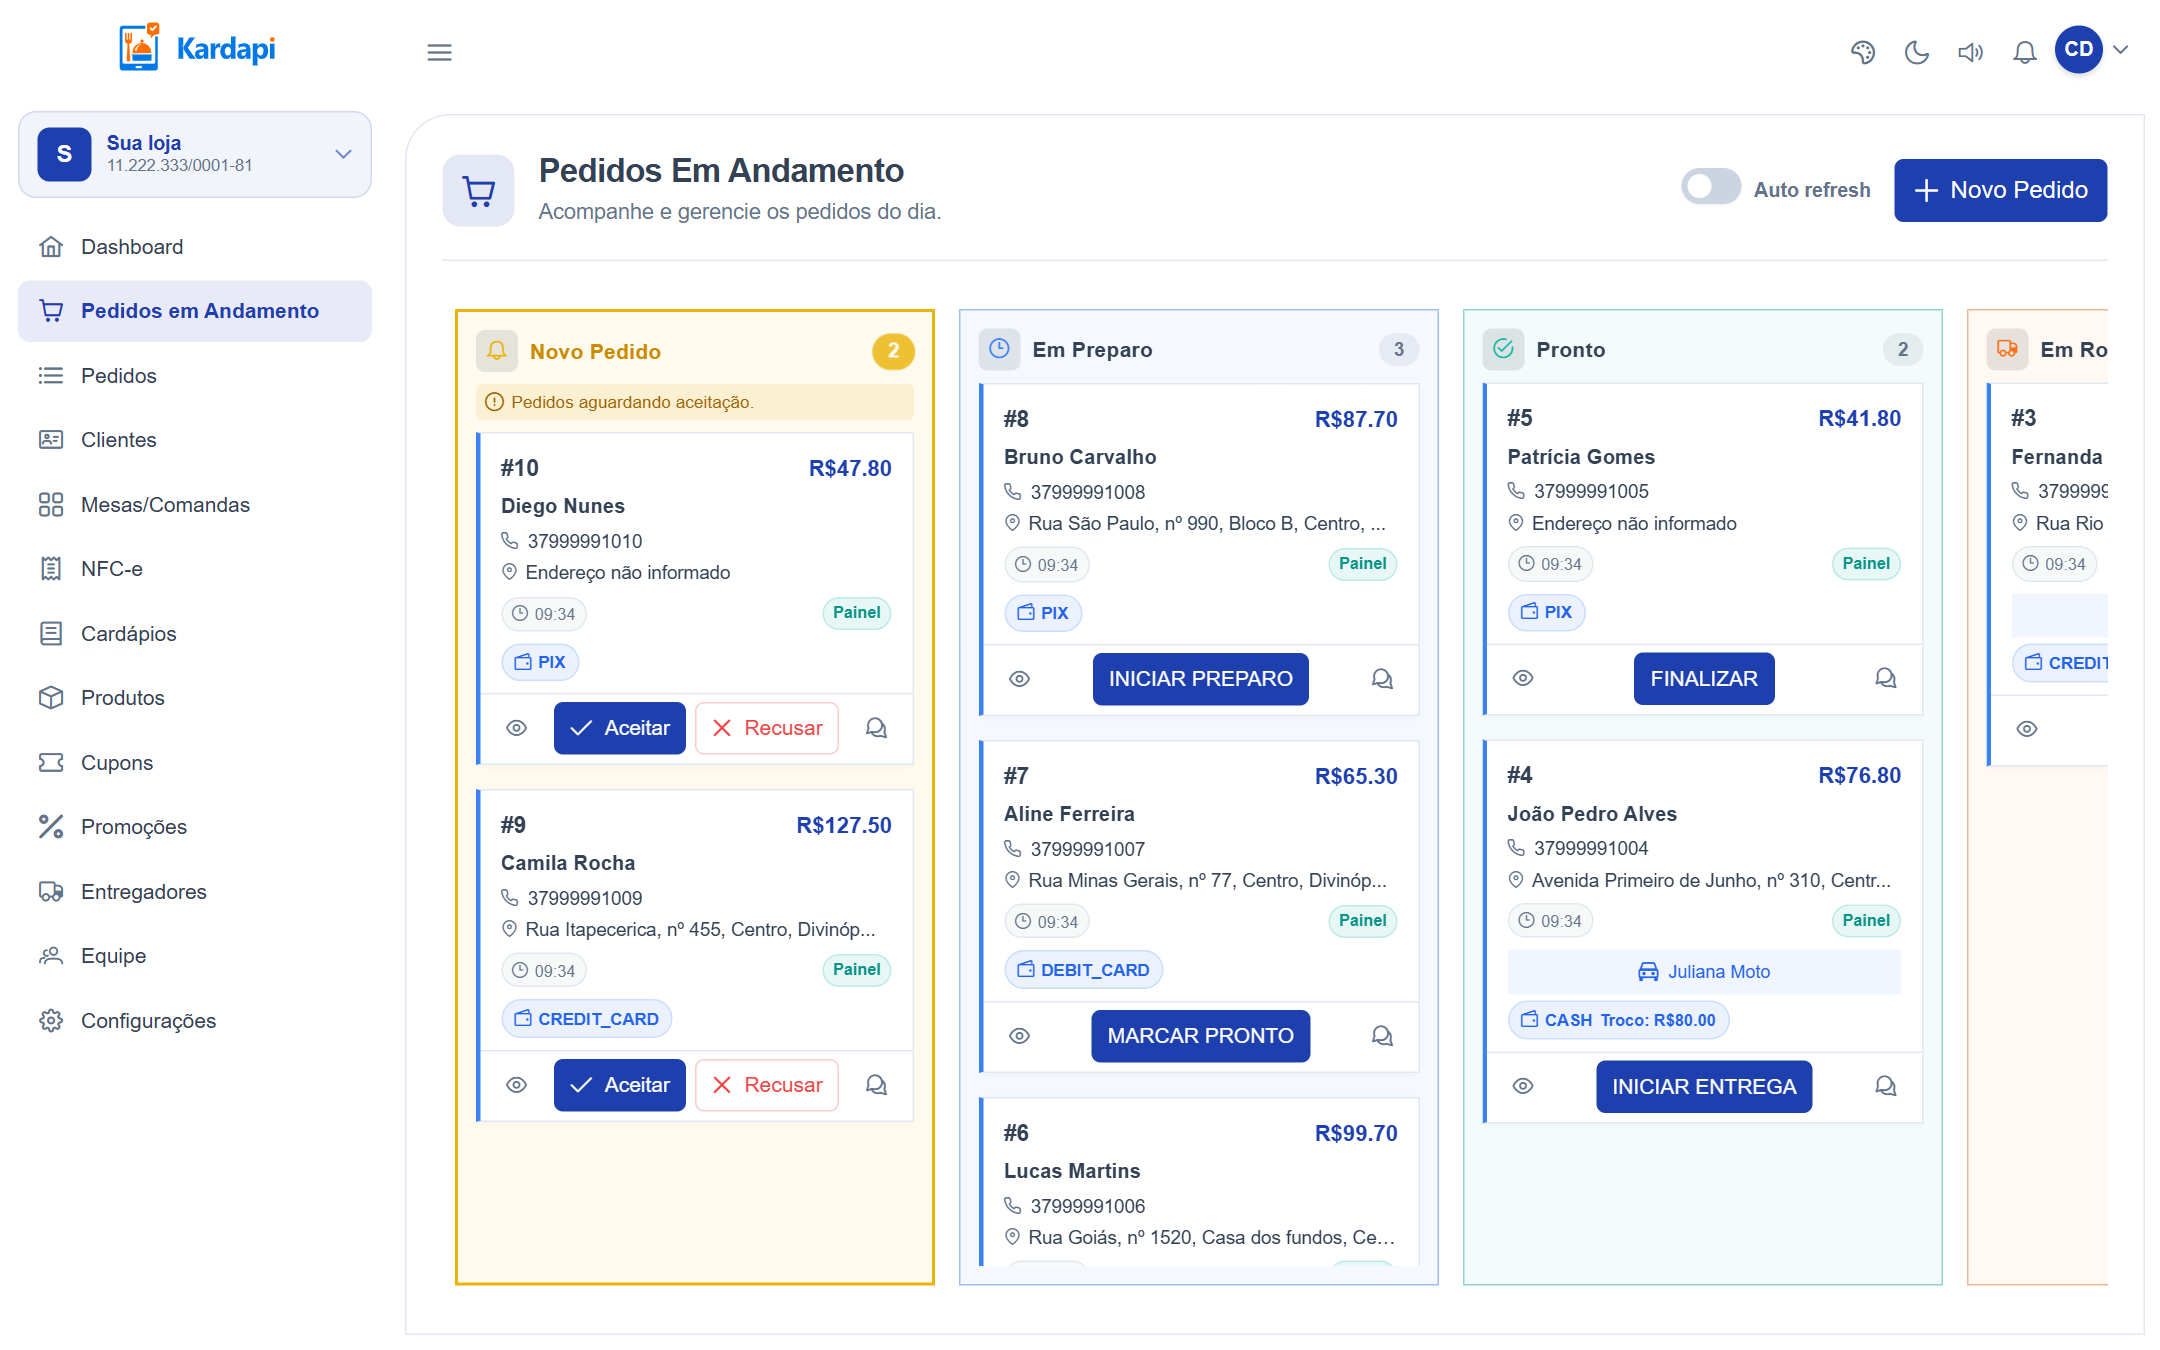Click FINALIZAR on order #5
The width and height of the screenshot is (2160, 1350).
(1704, 679)
